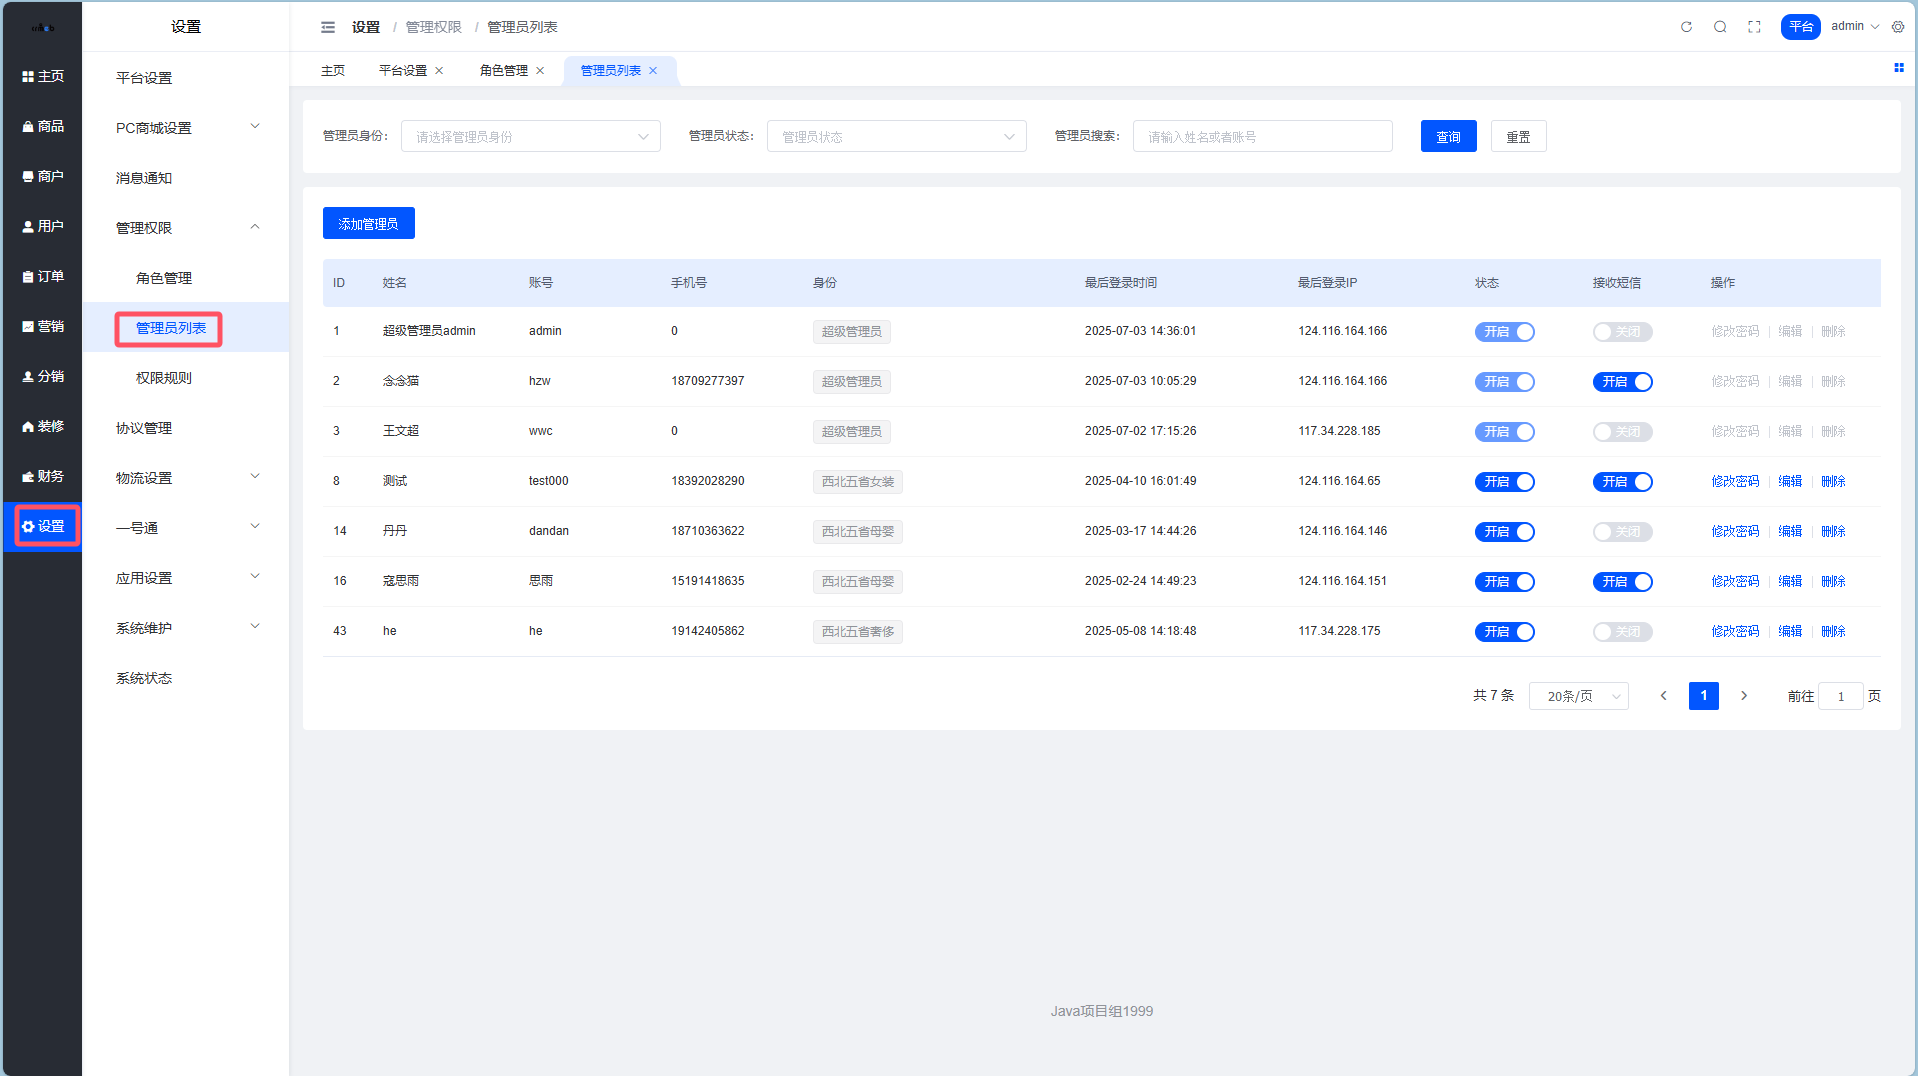Turn off SMS receiving for 念念猫
Viewport: 1918px width, 1076px height.
tap(1622, 382)
